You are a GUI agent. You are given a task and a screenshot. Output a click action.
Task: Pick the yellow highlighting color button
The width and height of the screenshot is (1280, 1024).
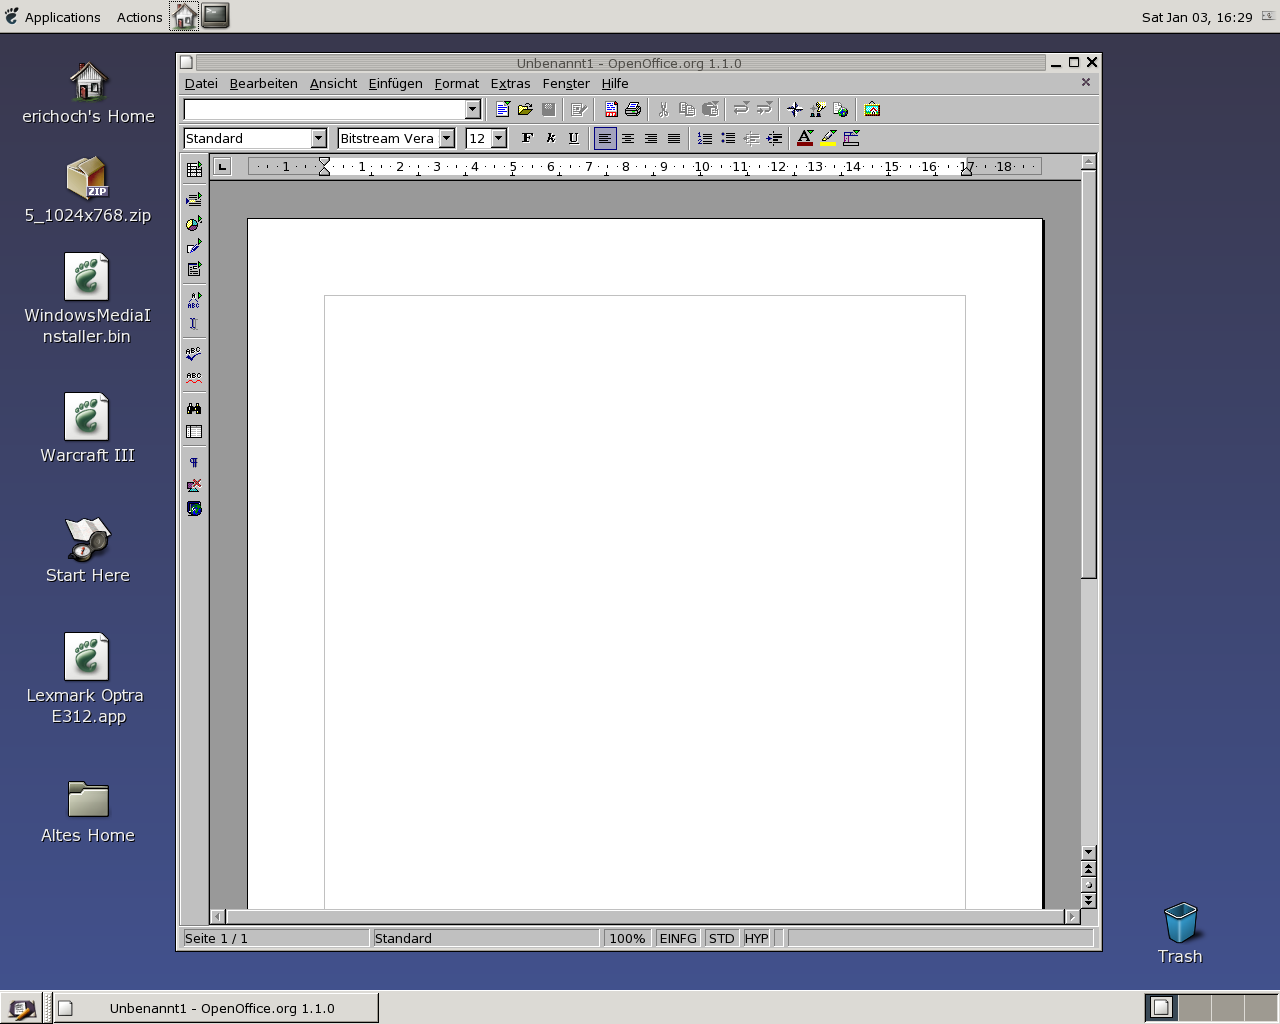tap(828, 139)
